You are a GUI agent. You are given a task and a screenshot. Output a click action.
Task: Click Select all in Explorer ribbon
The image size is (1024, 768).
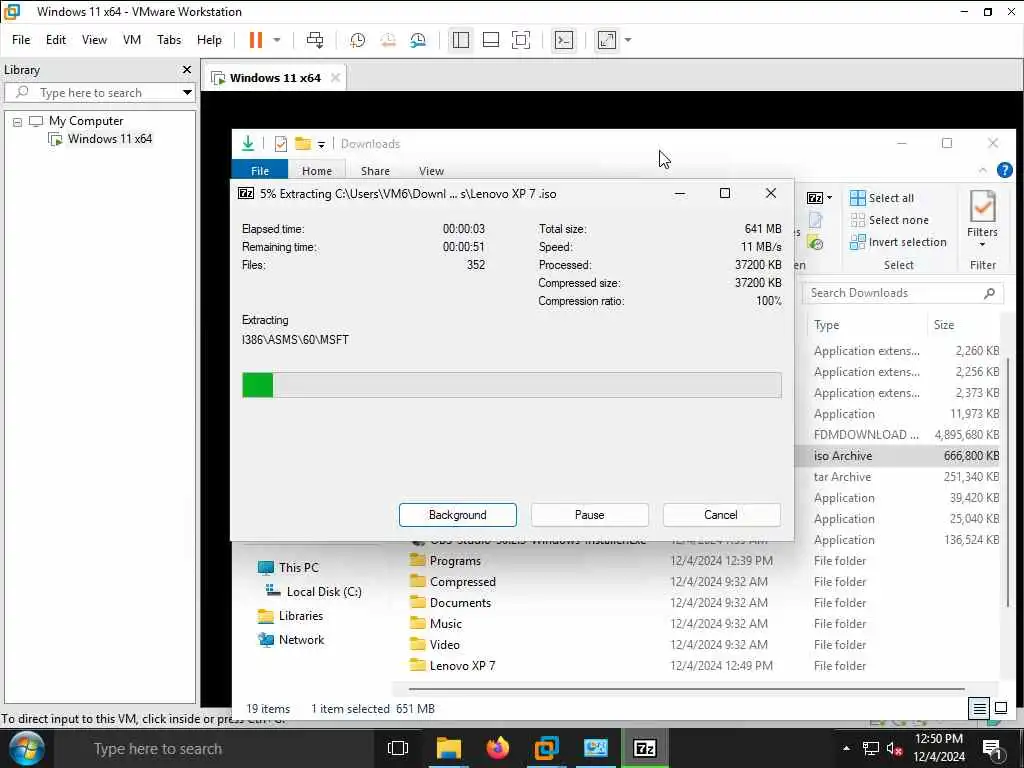(882, 198)
